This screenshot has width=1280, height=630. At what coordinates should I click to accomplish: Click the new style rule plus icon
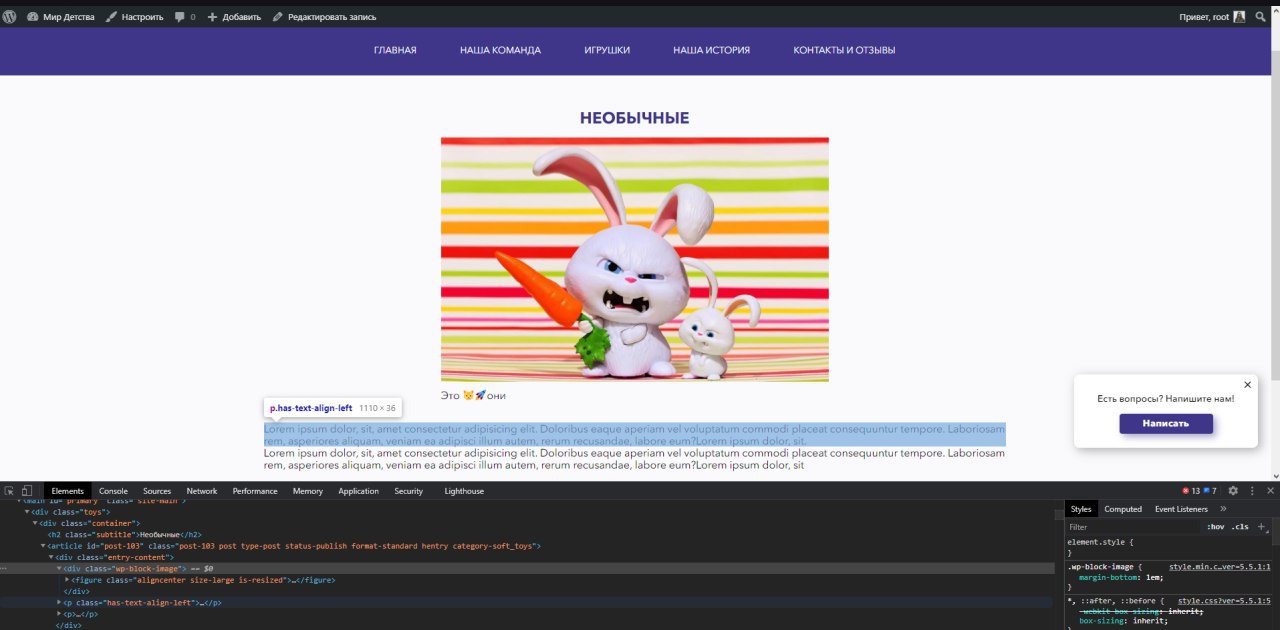click(x=1261, y=527)
